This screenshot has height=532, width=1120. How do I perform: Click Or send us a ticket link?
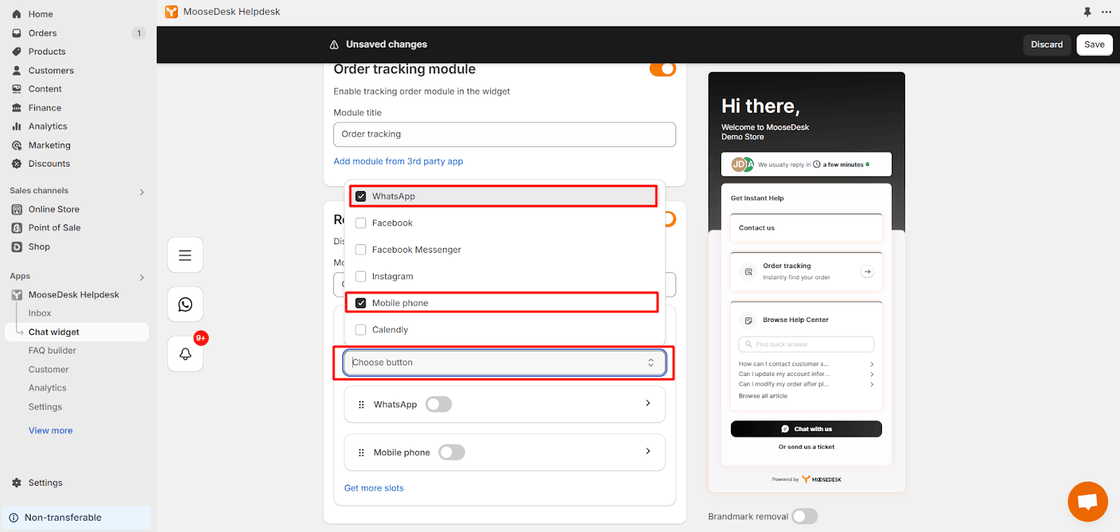tap(806, 447)
